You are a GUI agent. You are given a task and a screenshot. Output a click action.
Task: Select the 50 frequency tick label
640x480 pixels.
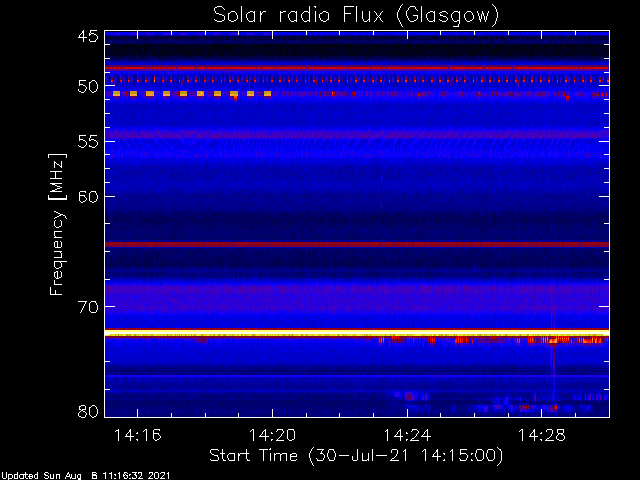pyautogui.click(x=88, y=87)
